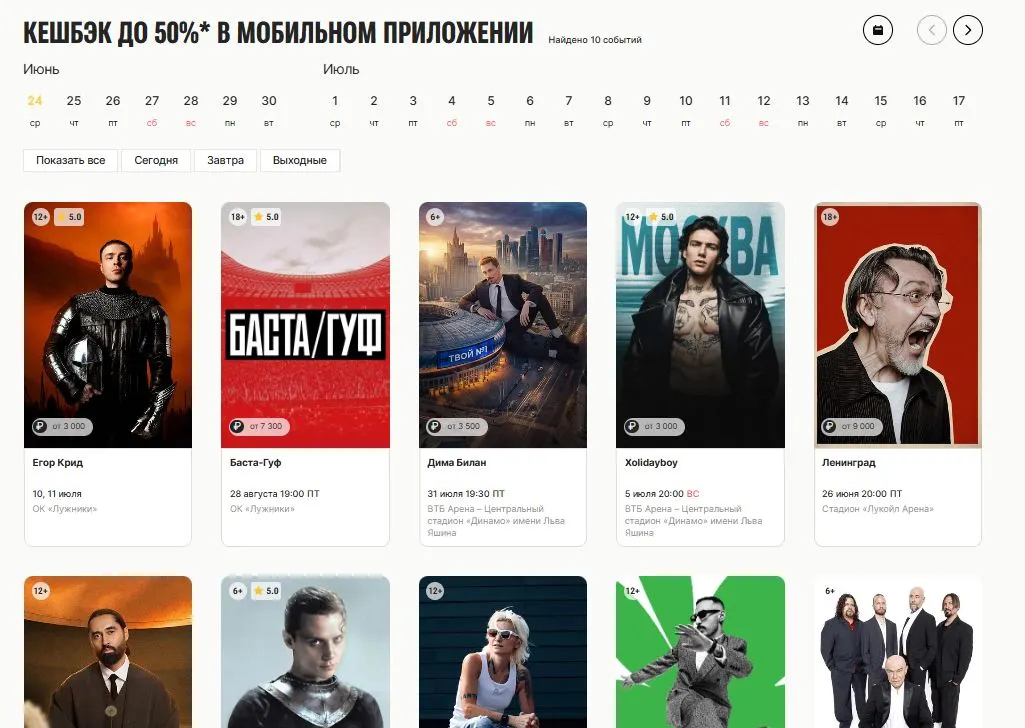Select June 27 сб date
The width and height of the screenshot is (1025, 728).
152,110
